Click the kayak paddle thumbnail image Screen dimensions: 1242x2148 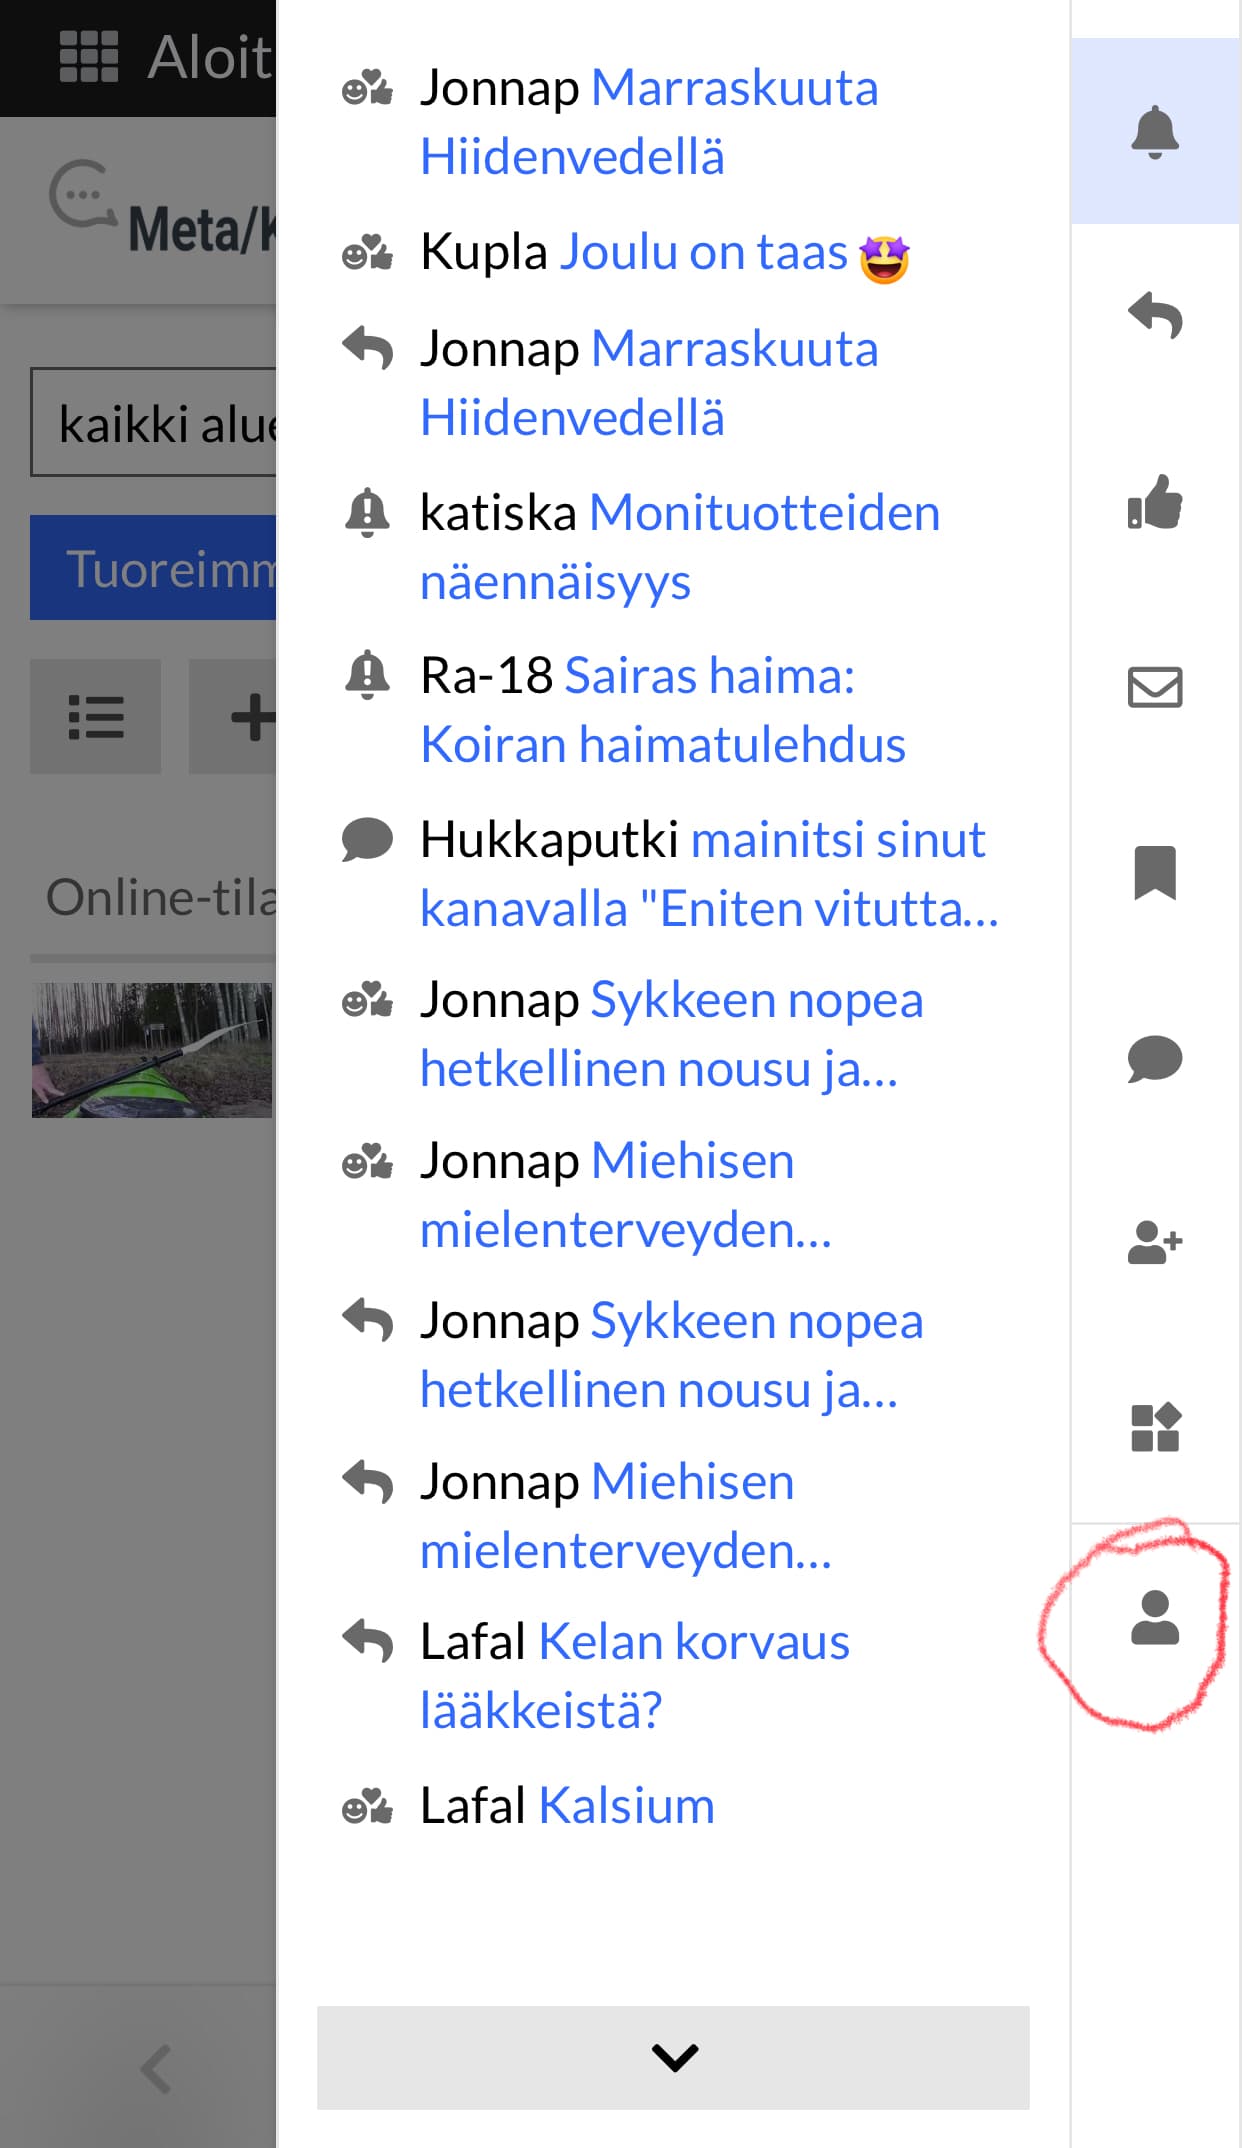click(x=152, y=1050)
